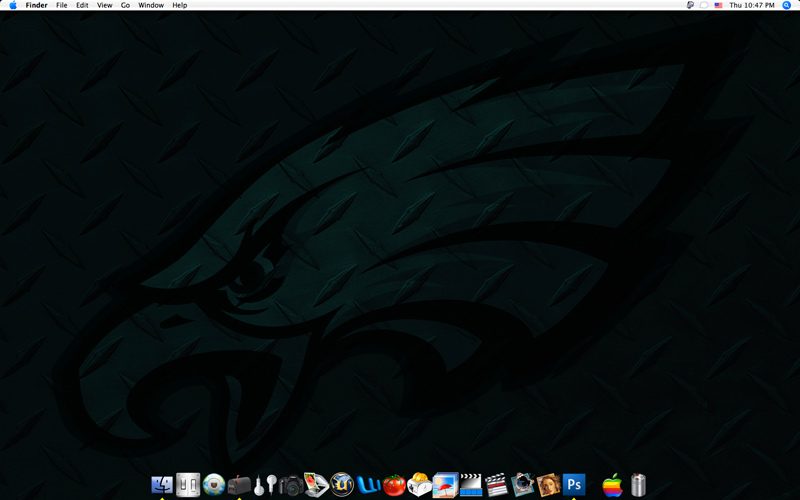
Task: Open the photo scanner Dock icon
Action: pos(316,485)
